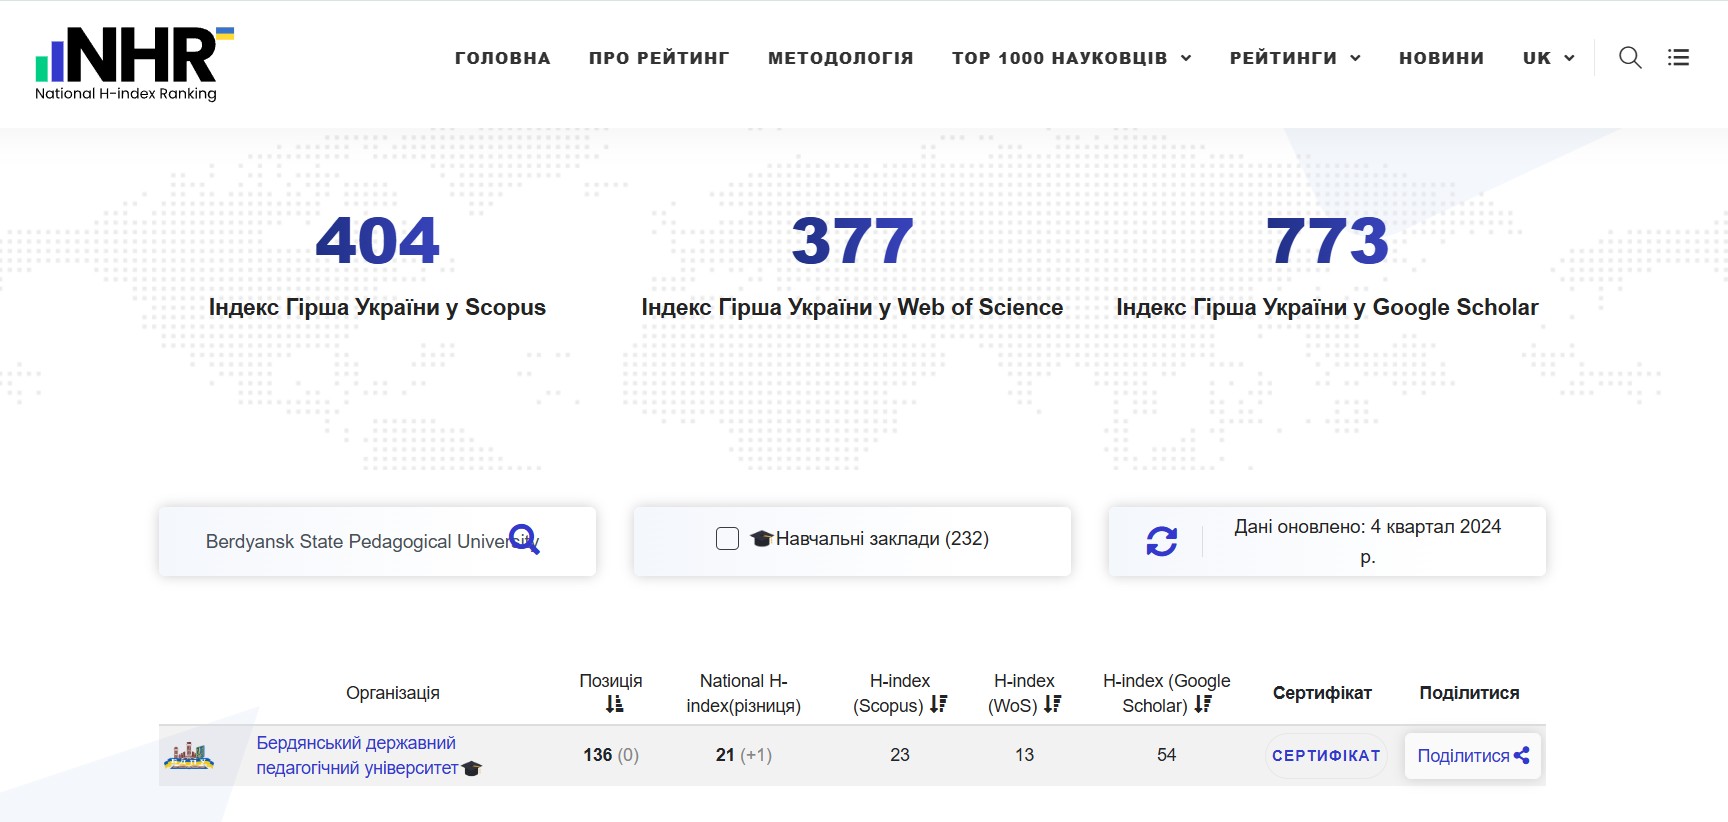
Task: Open the site search magnifier icon
Action: tap(1630, 58)
